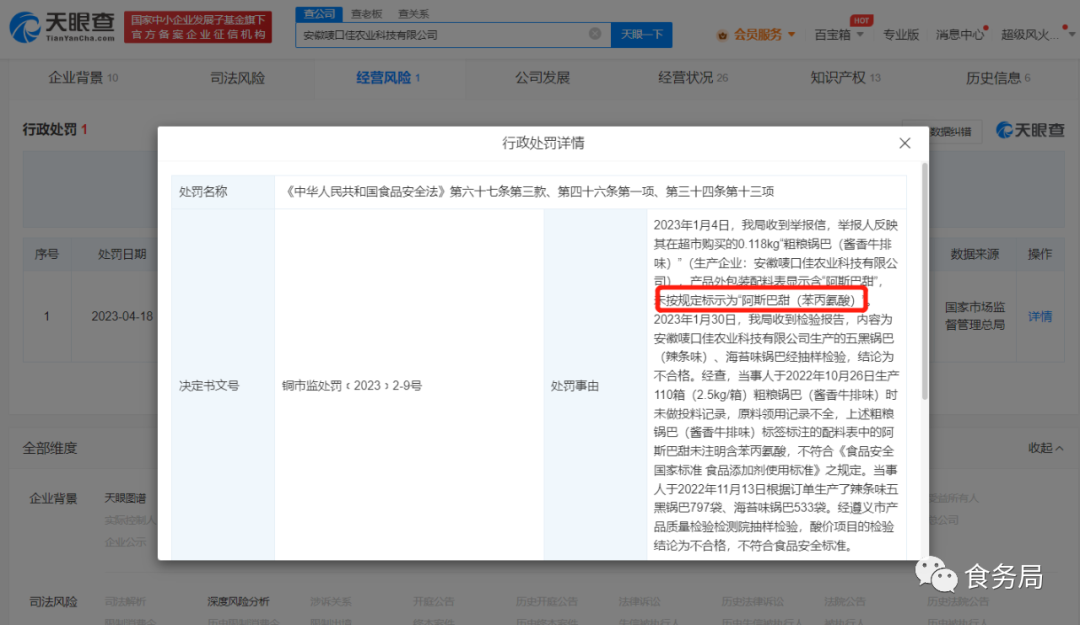1080x625 pixels.
Task: Click the crown icon beside 会员服务
Action: [x=722, y=35]
